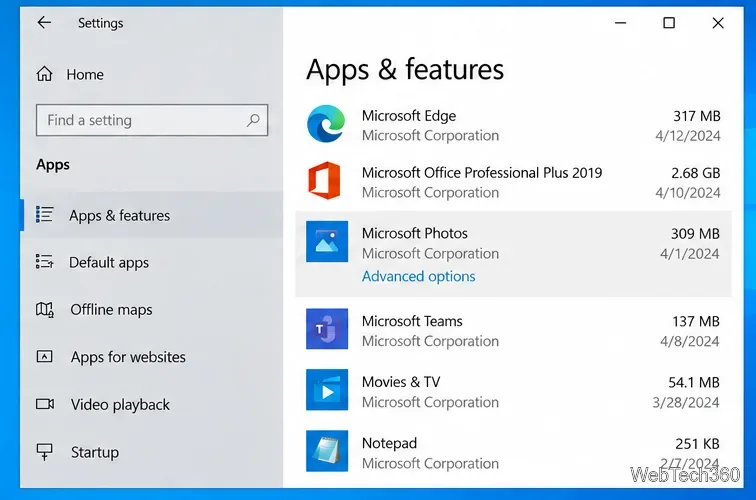Viewport: 756px width, 500px height.
Task: Minimize the Settings window
Action: tap(621, 23)
